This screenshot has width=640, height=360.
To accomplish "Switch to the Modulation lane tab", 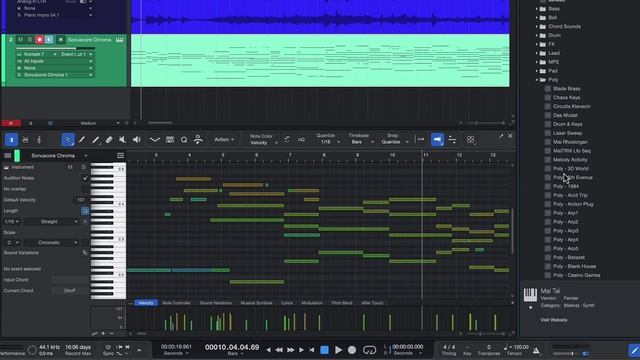I will [x=312, y=303].
